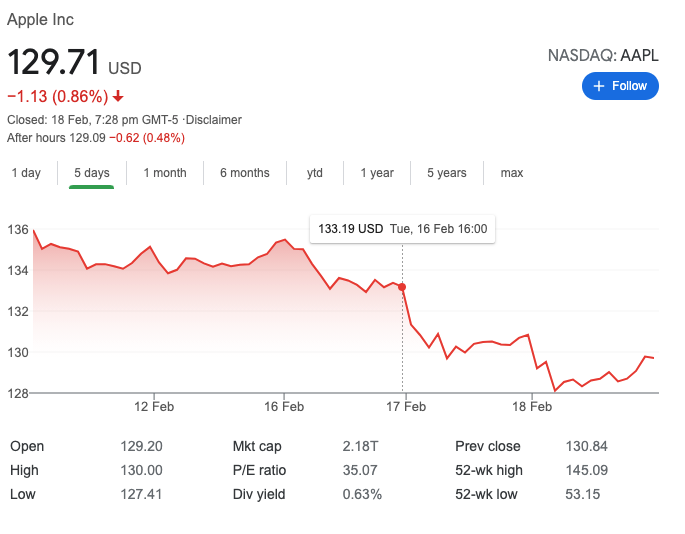The width and height of the screenshot is (685, 534).
Task: Show the 1 month price history
Action: point(165,173)
